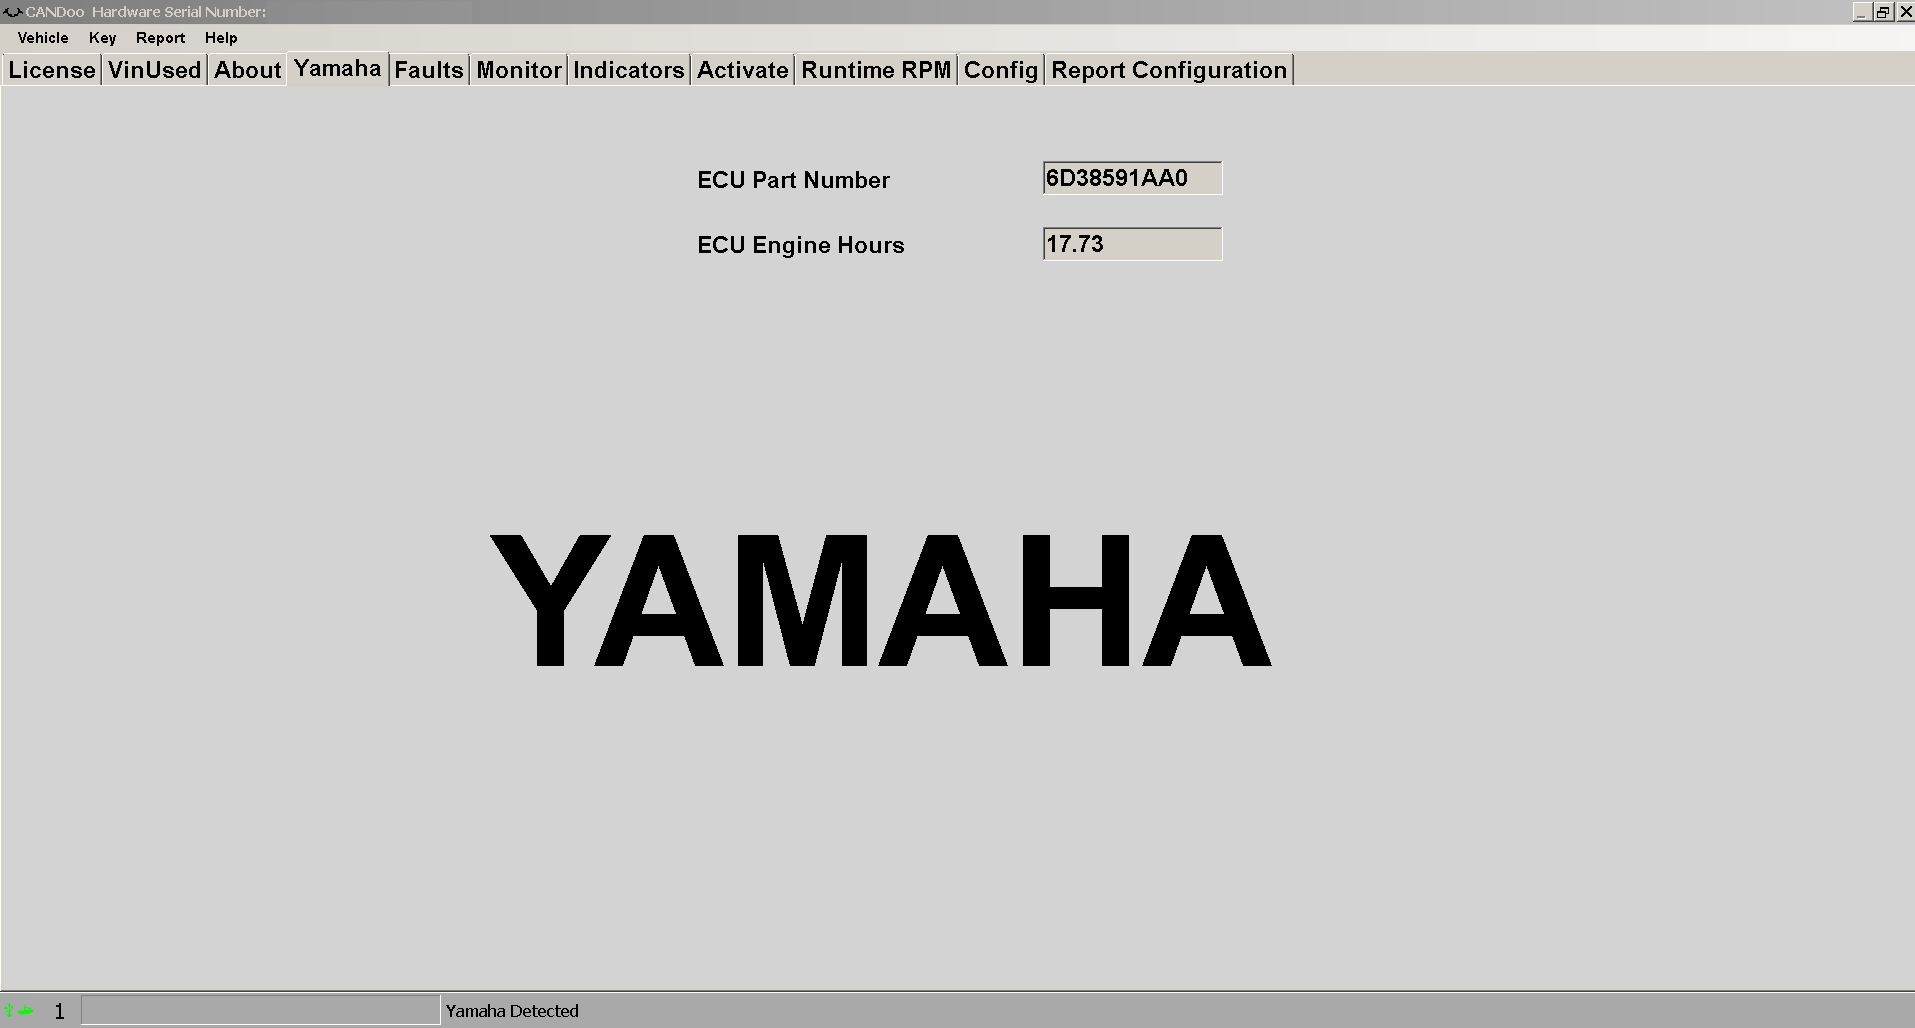Screen dimensions: 1915x1028
Task: Close the CANDoo window
Action: coord(1905,12)
